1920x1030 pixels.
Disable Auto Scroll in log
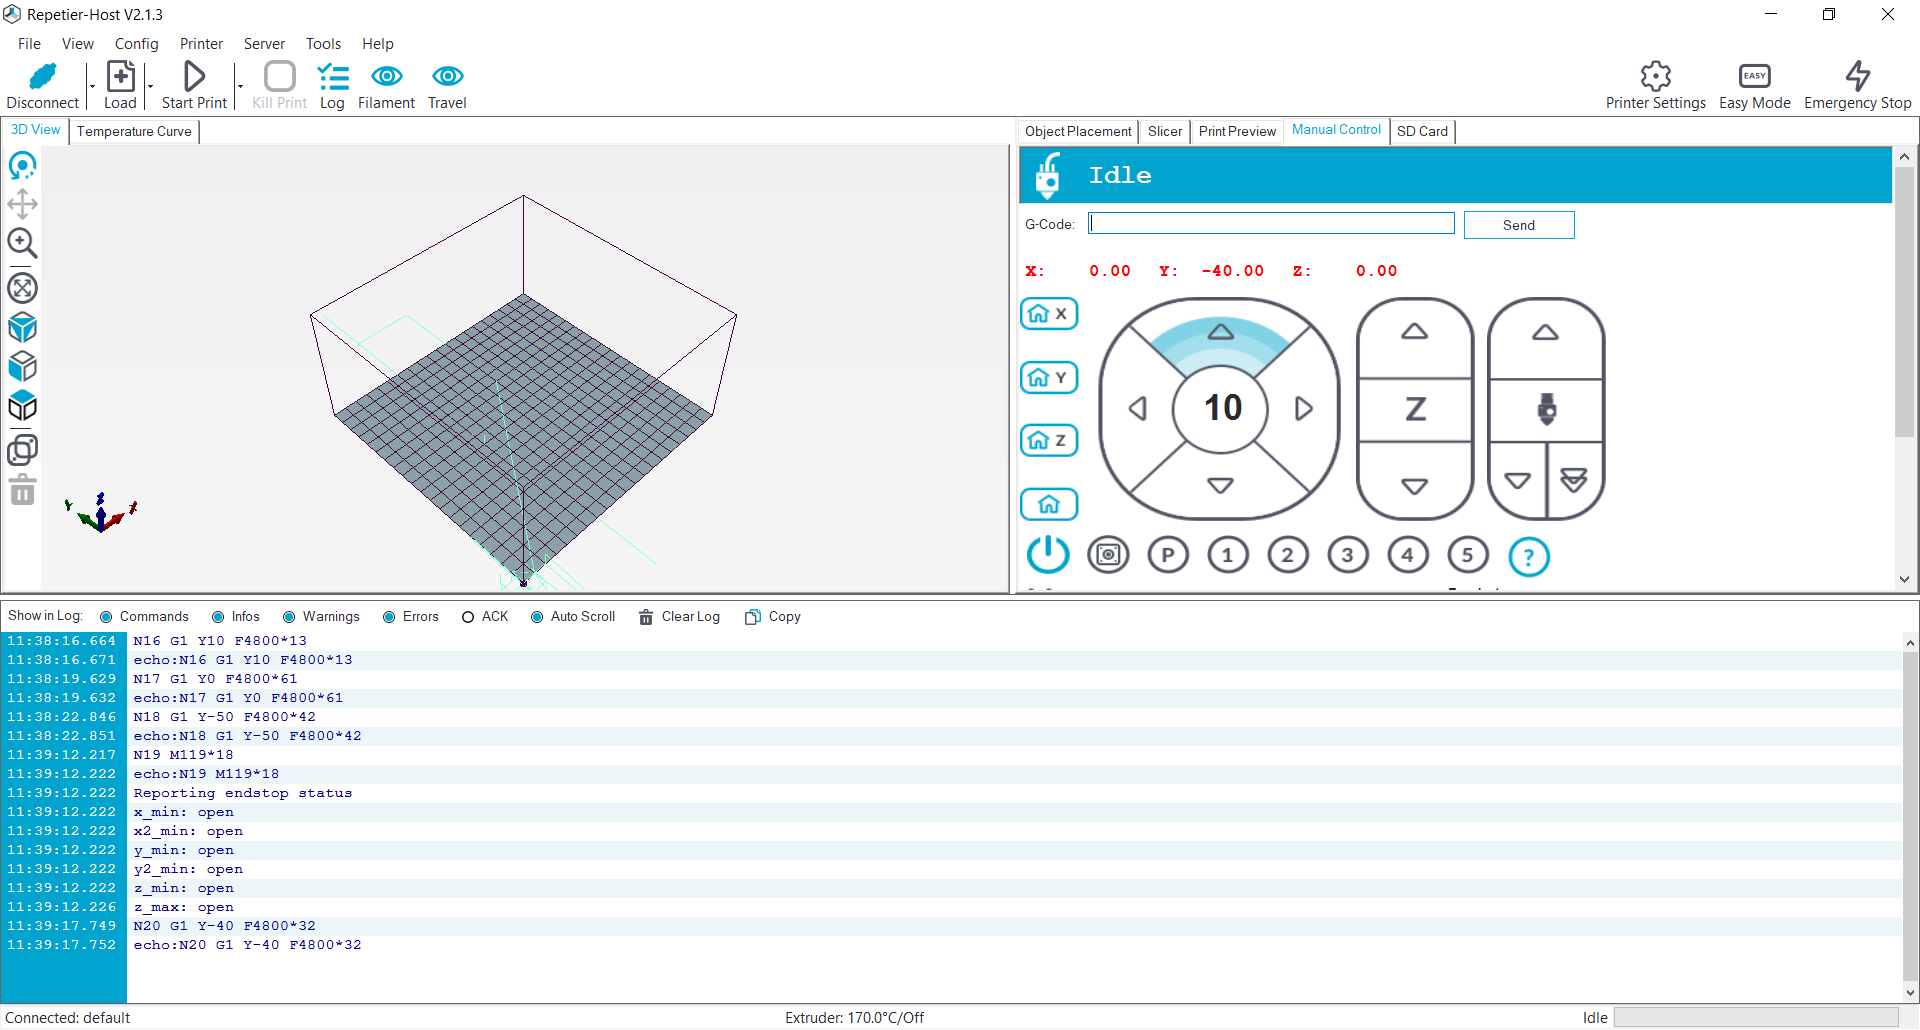(538, 616)
